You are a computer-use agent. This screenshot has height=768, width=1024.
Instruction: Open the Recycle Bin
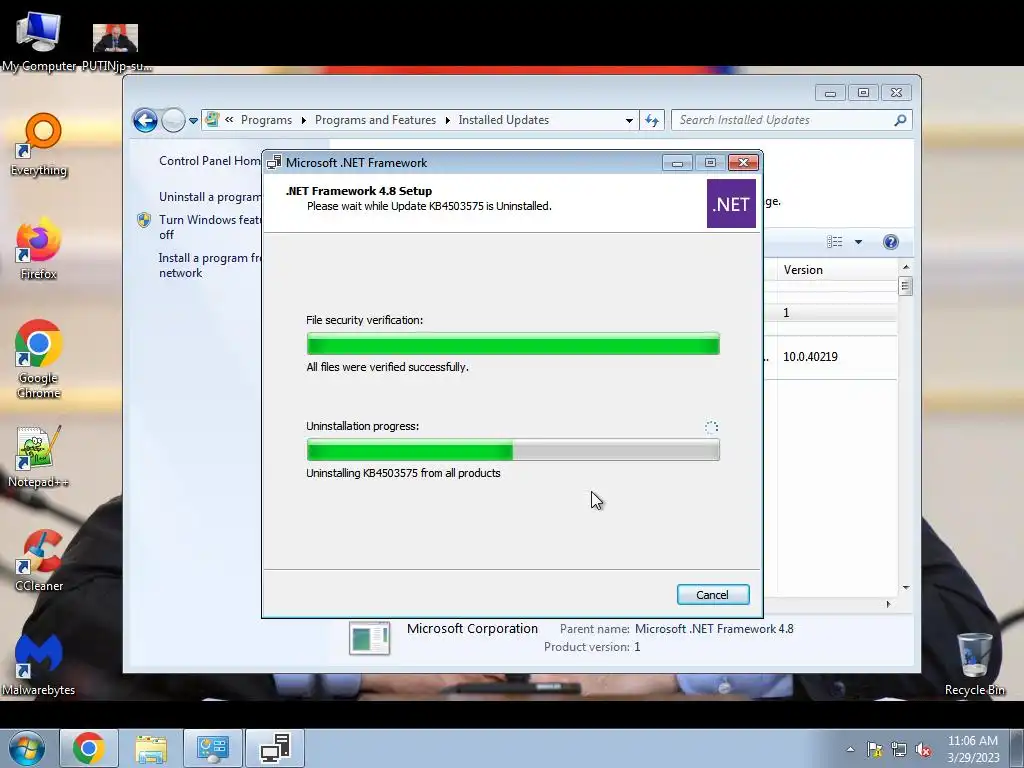tap(974, 665)
